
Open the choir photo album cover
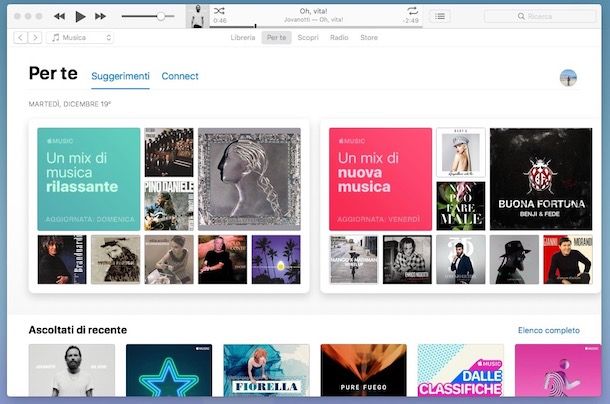(x=169, y=153)
